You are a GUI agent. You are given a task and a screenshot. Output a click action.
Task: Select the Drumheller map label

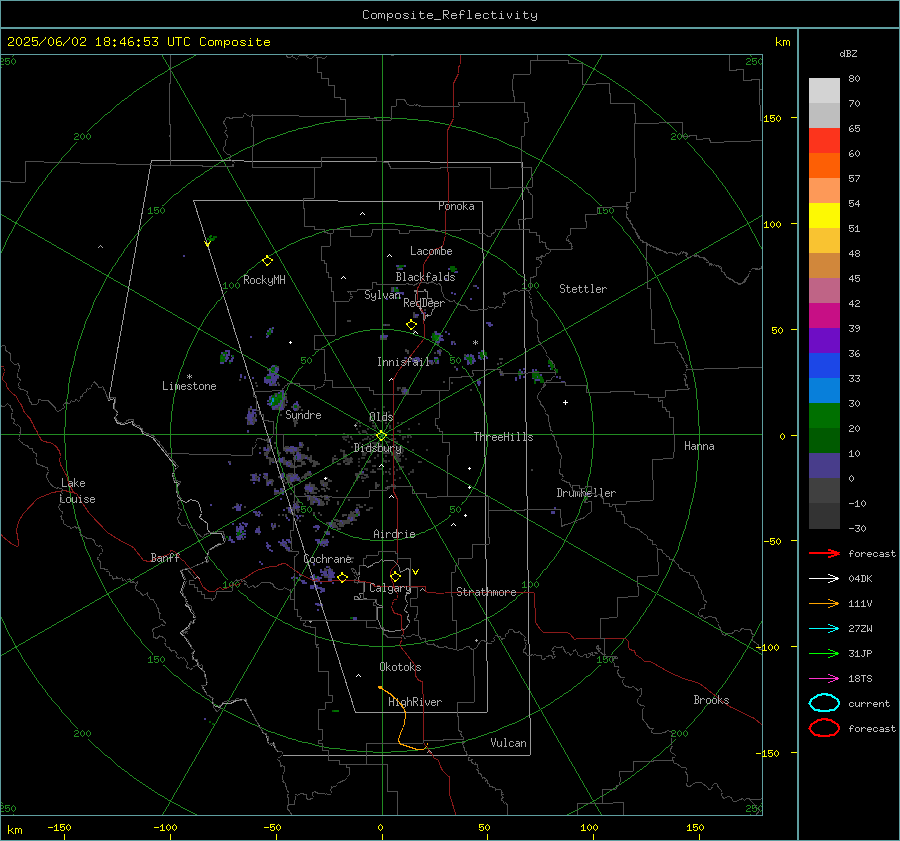coord(586,493)
